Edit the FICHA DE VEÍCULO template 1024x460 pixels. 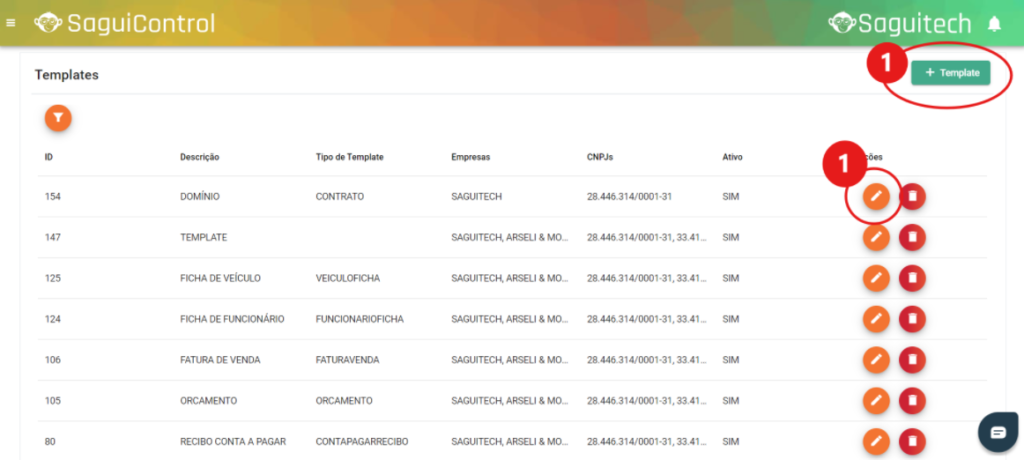point(876,278)
